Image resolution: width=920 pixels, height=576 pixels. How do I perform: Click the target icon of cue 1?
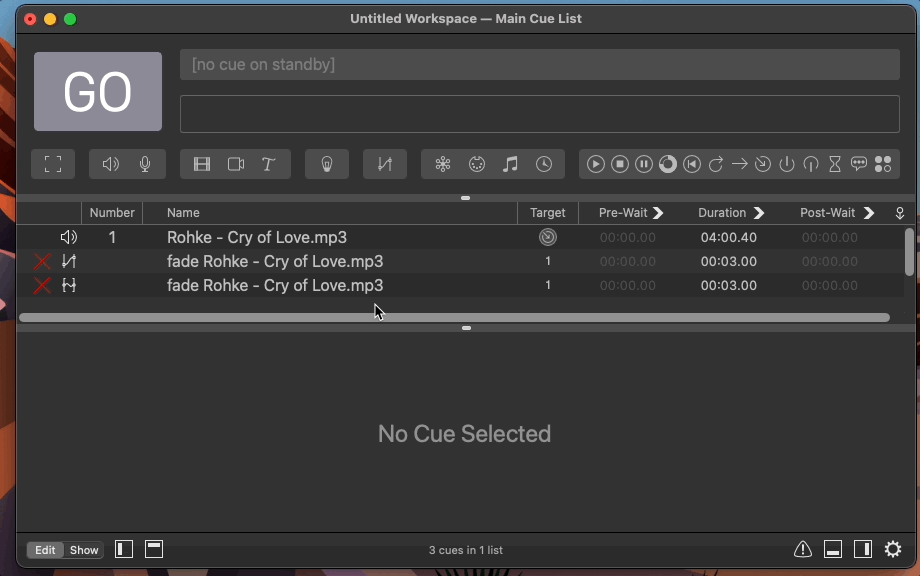pos(548,237)
